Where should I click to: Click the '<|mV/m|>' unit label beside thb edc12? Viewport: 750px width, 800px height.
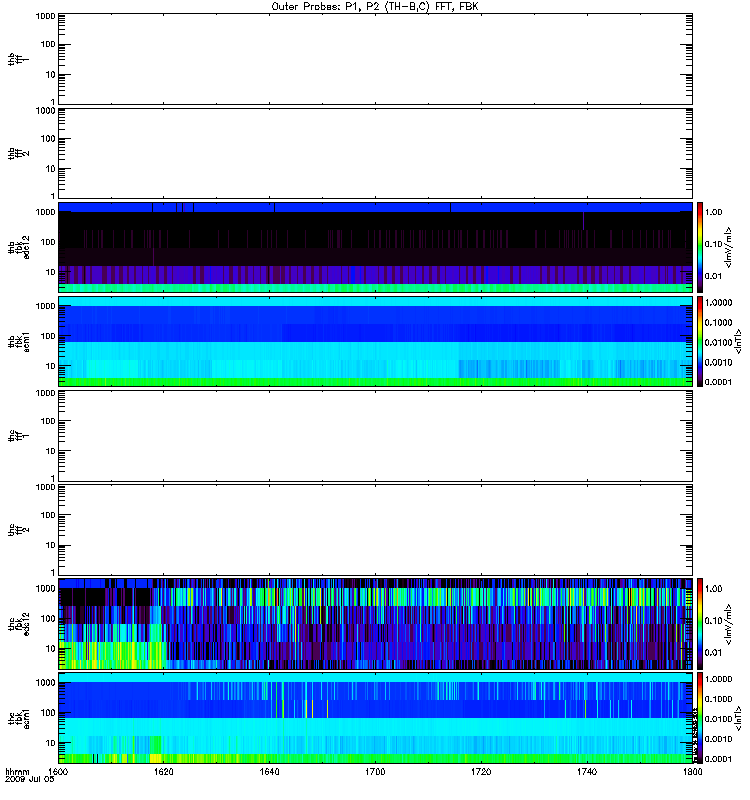[729, 247]
